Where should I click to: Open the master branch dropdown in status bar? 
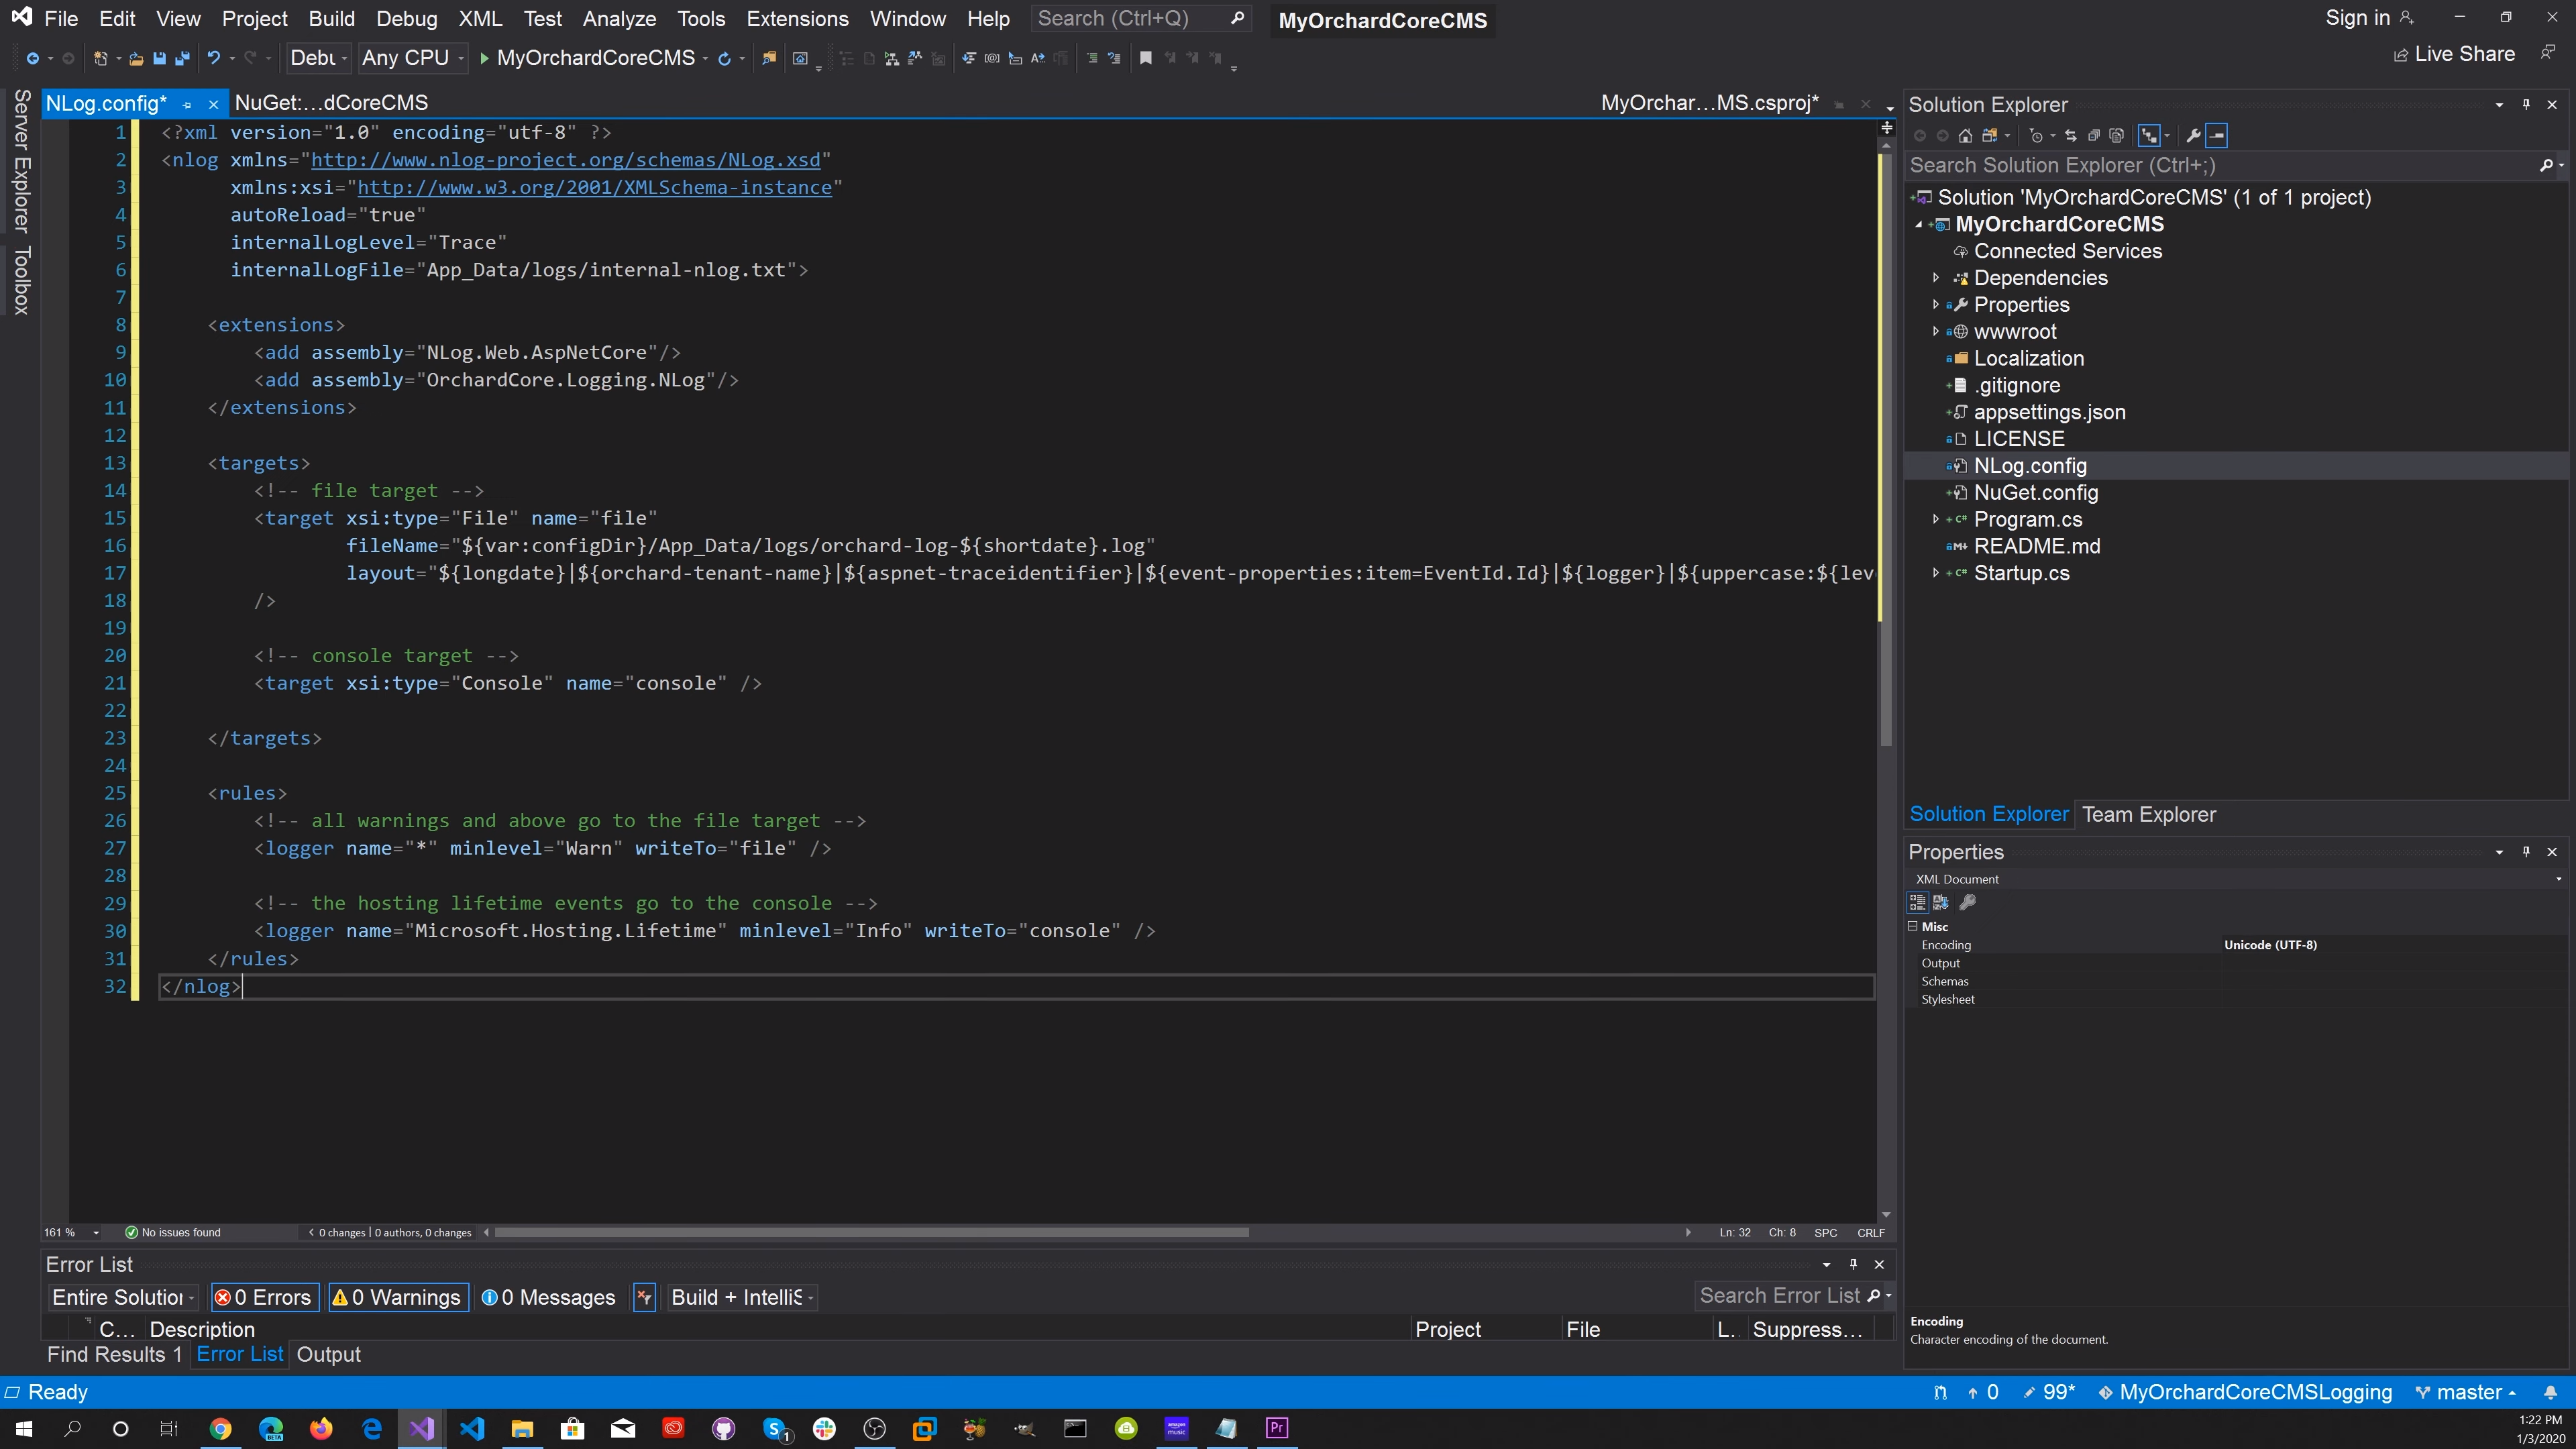tap(2466, 1392)
